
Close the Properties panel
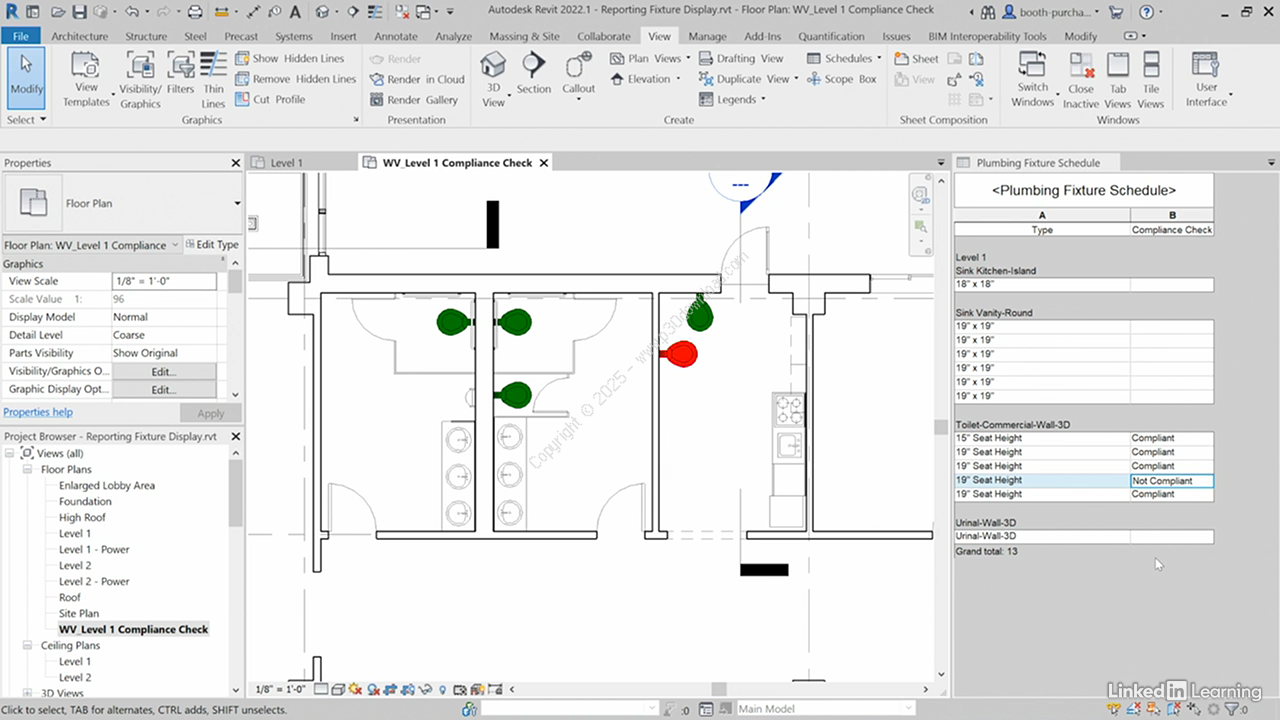pos(236,163)
